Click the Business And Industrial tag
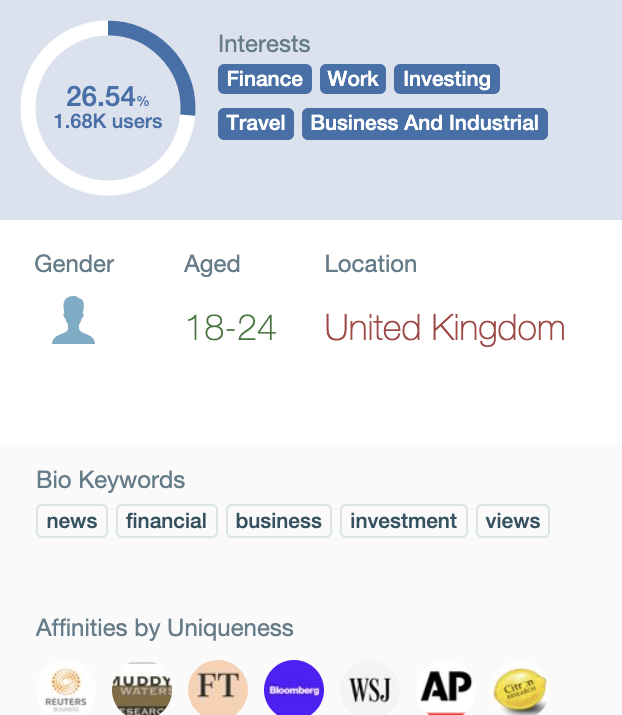The image size is (622, 715). 425,123
